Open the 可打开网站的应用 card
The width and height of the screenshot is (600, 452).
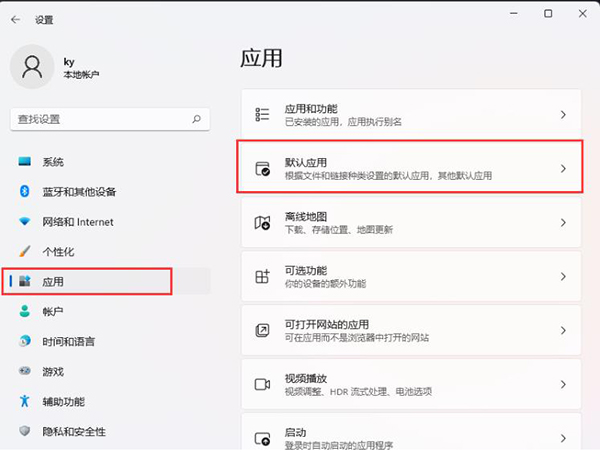point(411,330)
